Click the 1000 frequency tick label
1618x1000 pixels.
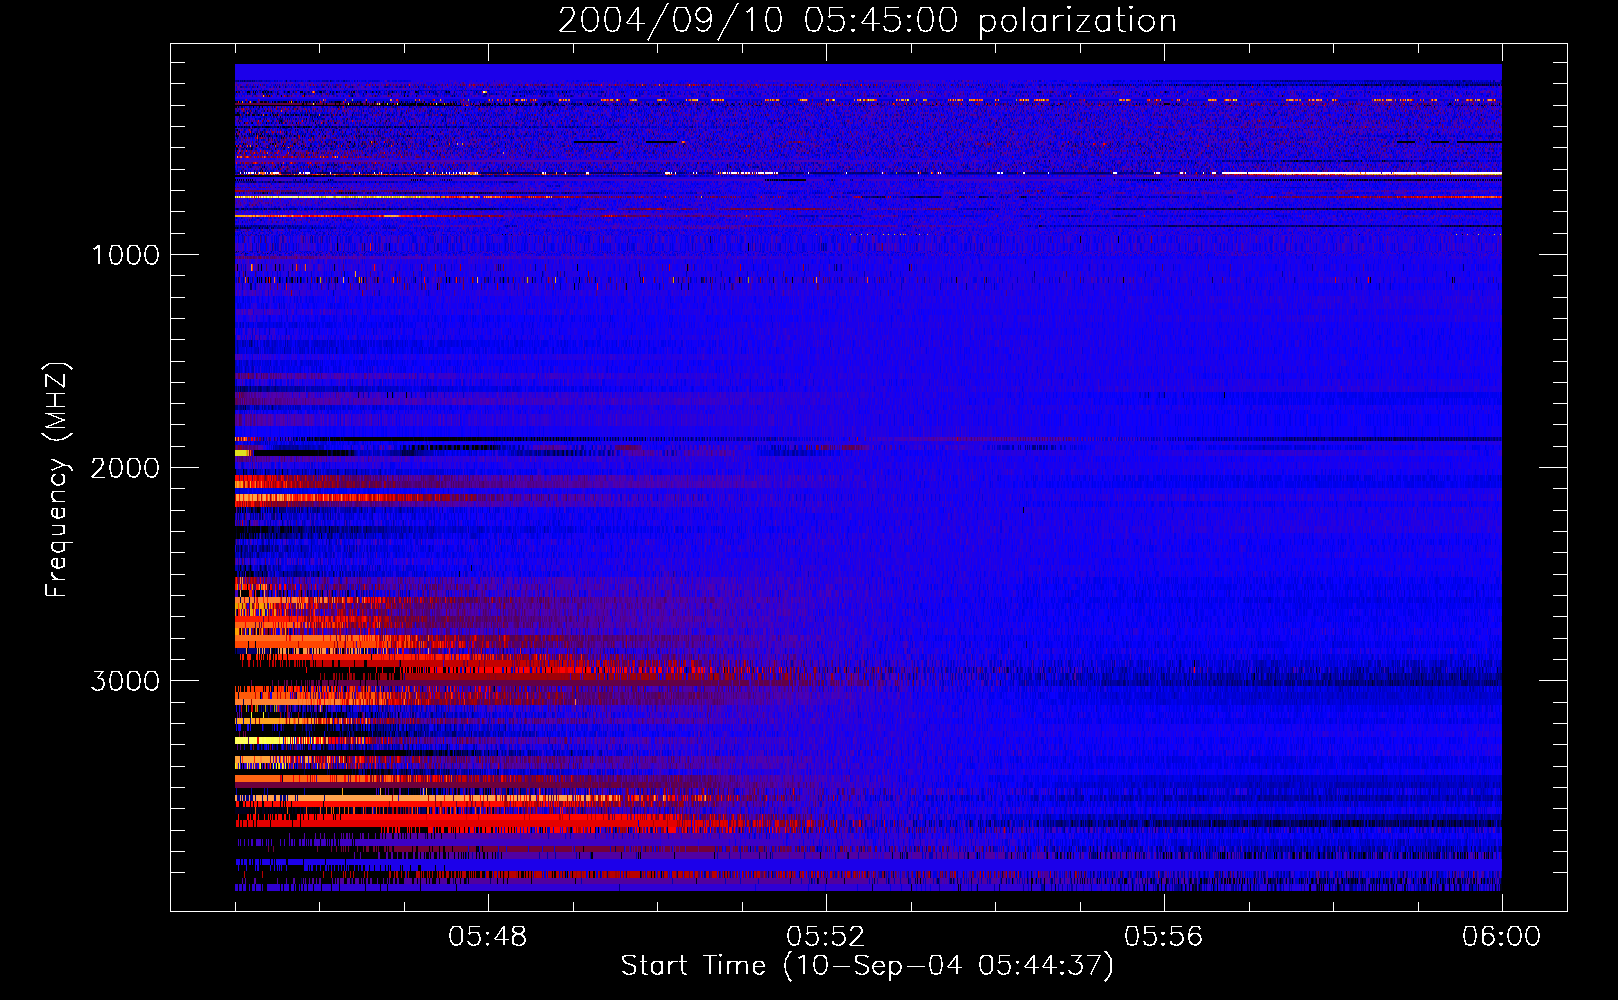(125, 255)
